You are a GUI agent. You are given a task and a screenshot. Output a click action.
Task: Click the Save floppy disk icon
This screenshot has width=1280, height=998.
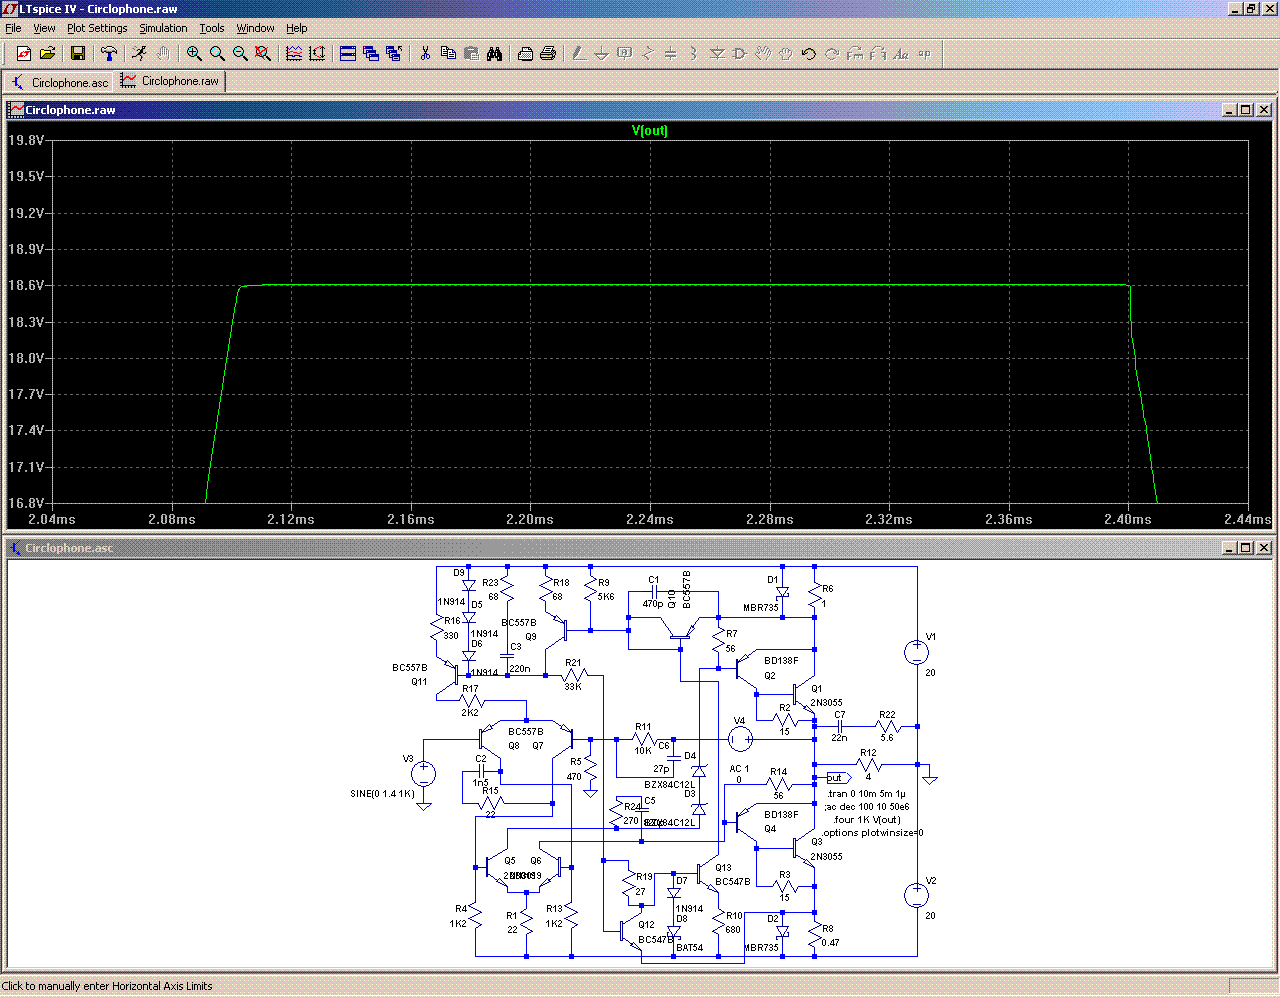click(x=78, y=54)
